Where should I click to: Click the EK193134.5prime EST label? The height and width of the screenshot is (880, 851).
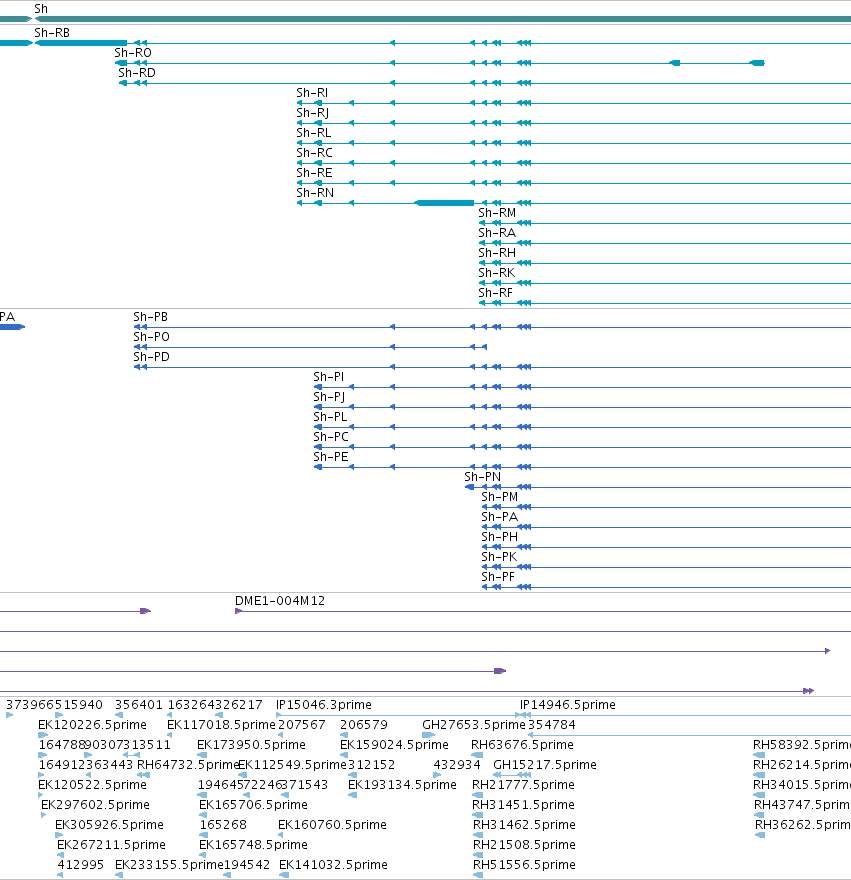(402, 785)
